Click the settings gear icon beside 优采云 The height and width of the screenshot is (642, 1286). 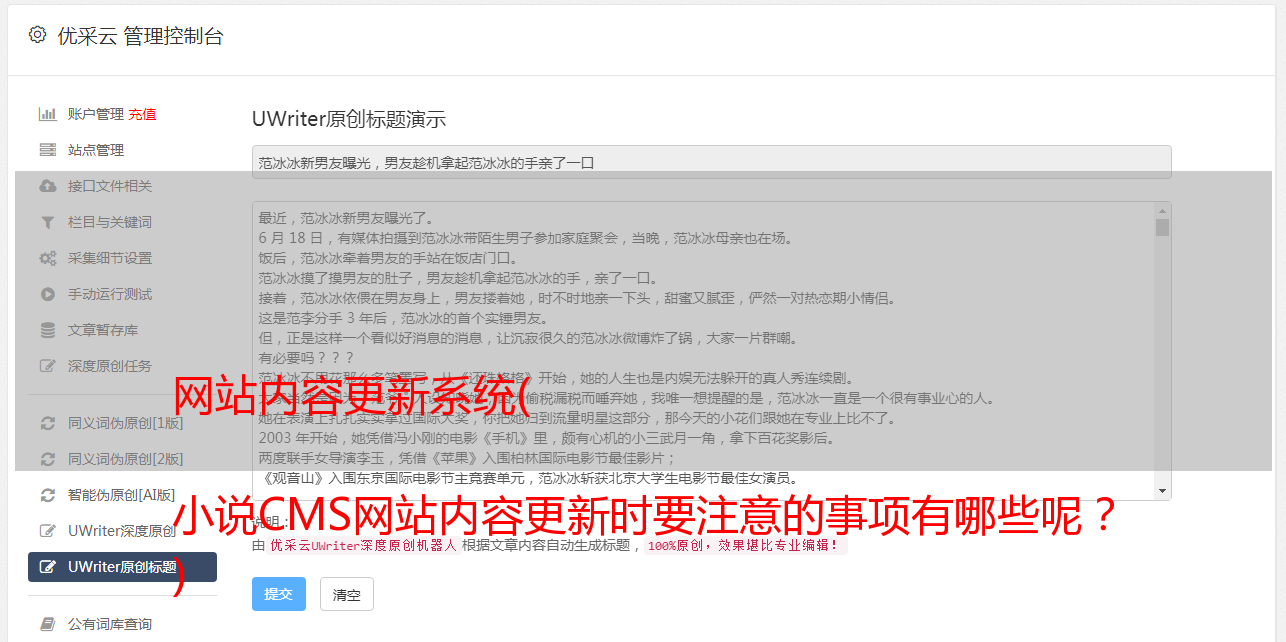[x=37, y=35]
